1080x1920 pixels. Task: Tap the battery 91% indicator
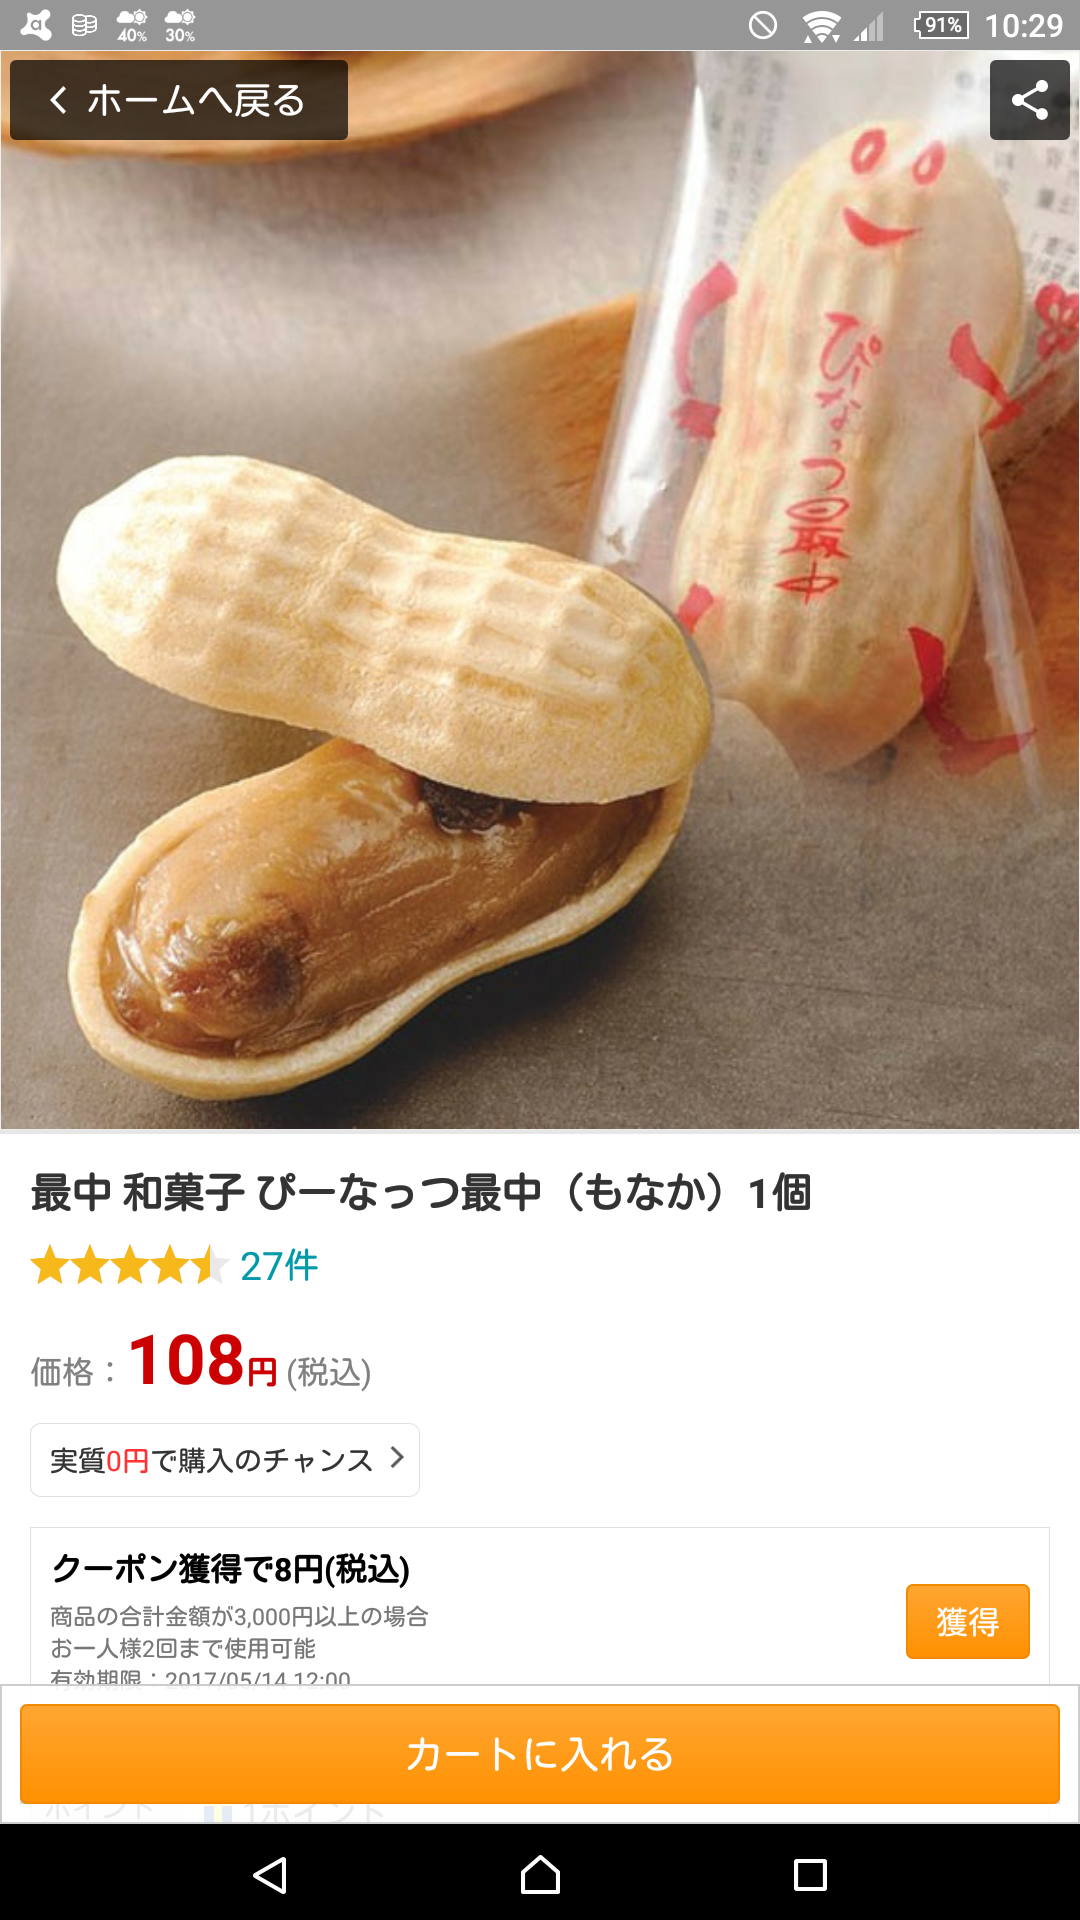click(941, 25)
